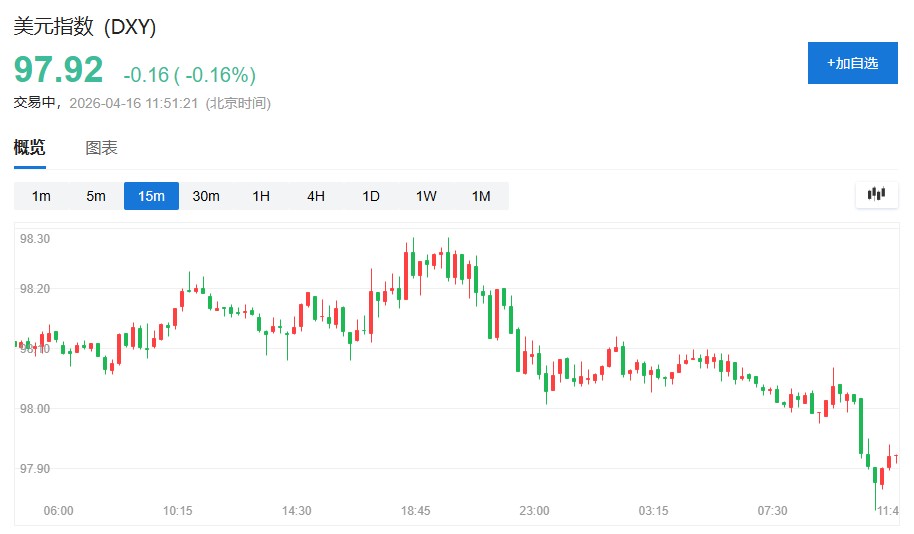Screen dimensions: 914x534
Task: Click the 97.92 current price
Action: tap(58, 70)
